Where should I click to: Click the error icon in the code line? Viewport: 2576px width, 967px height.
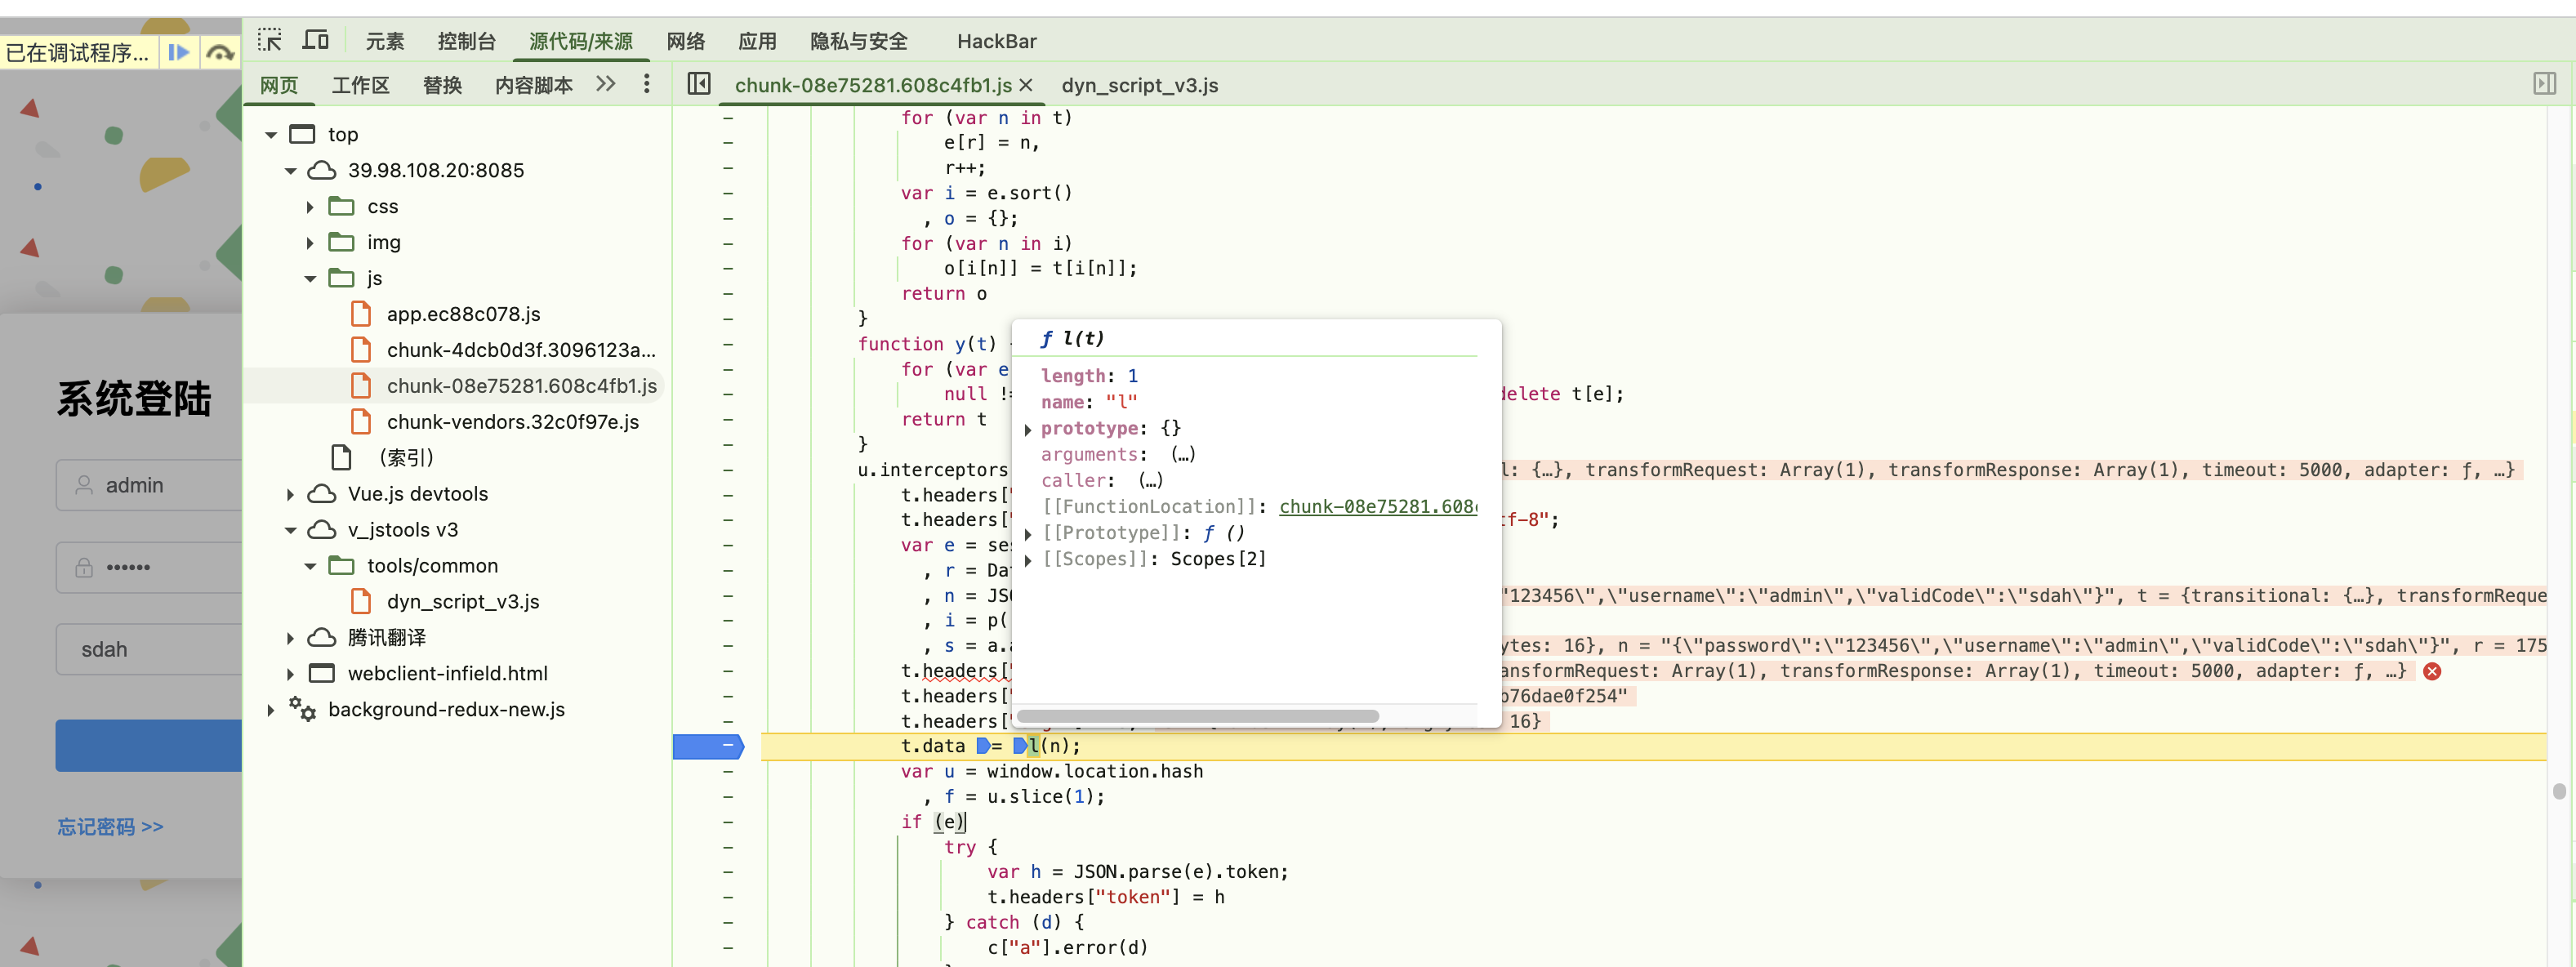tap(2432, 671)
